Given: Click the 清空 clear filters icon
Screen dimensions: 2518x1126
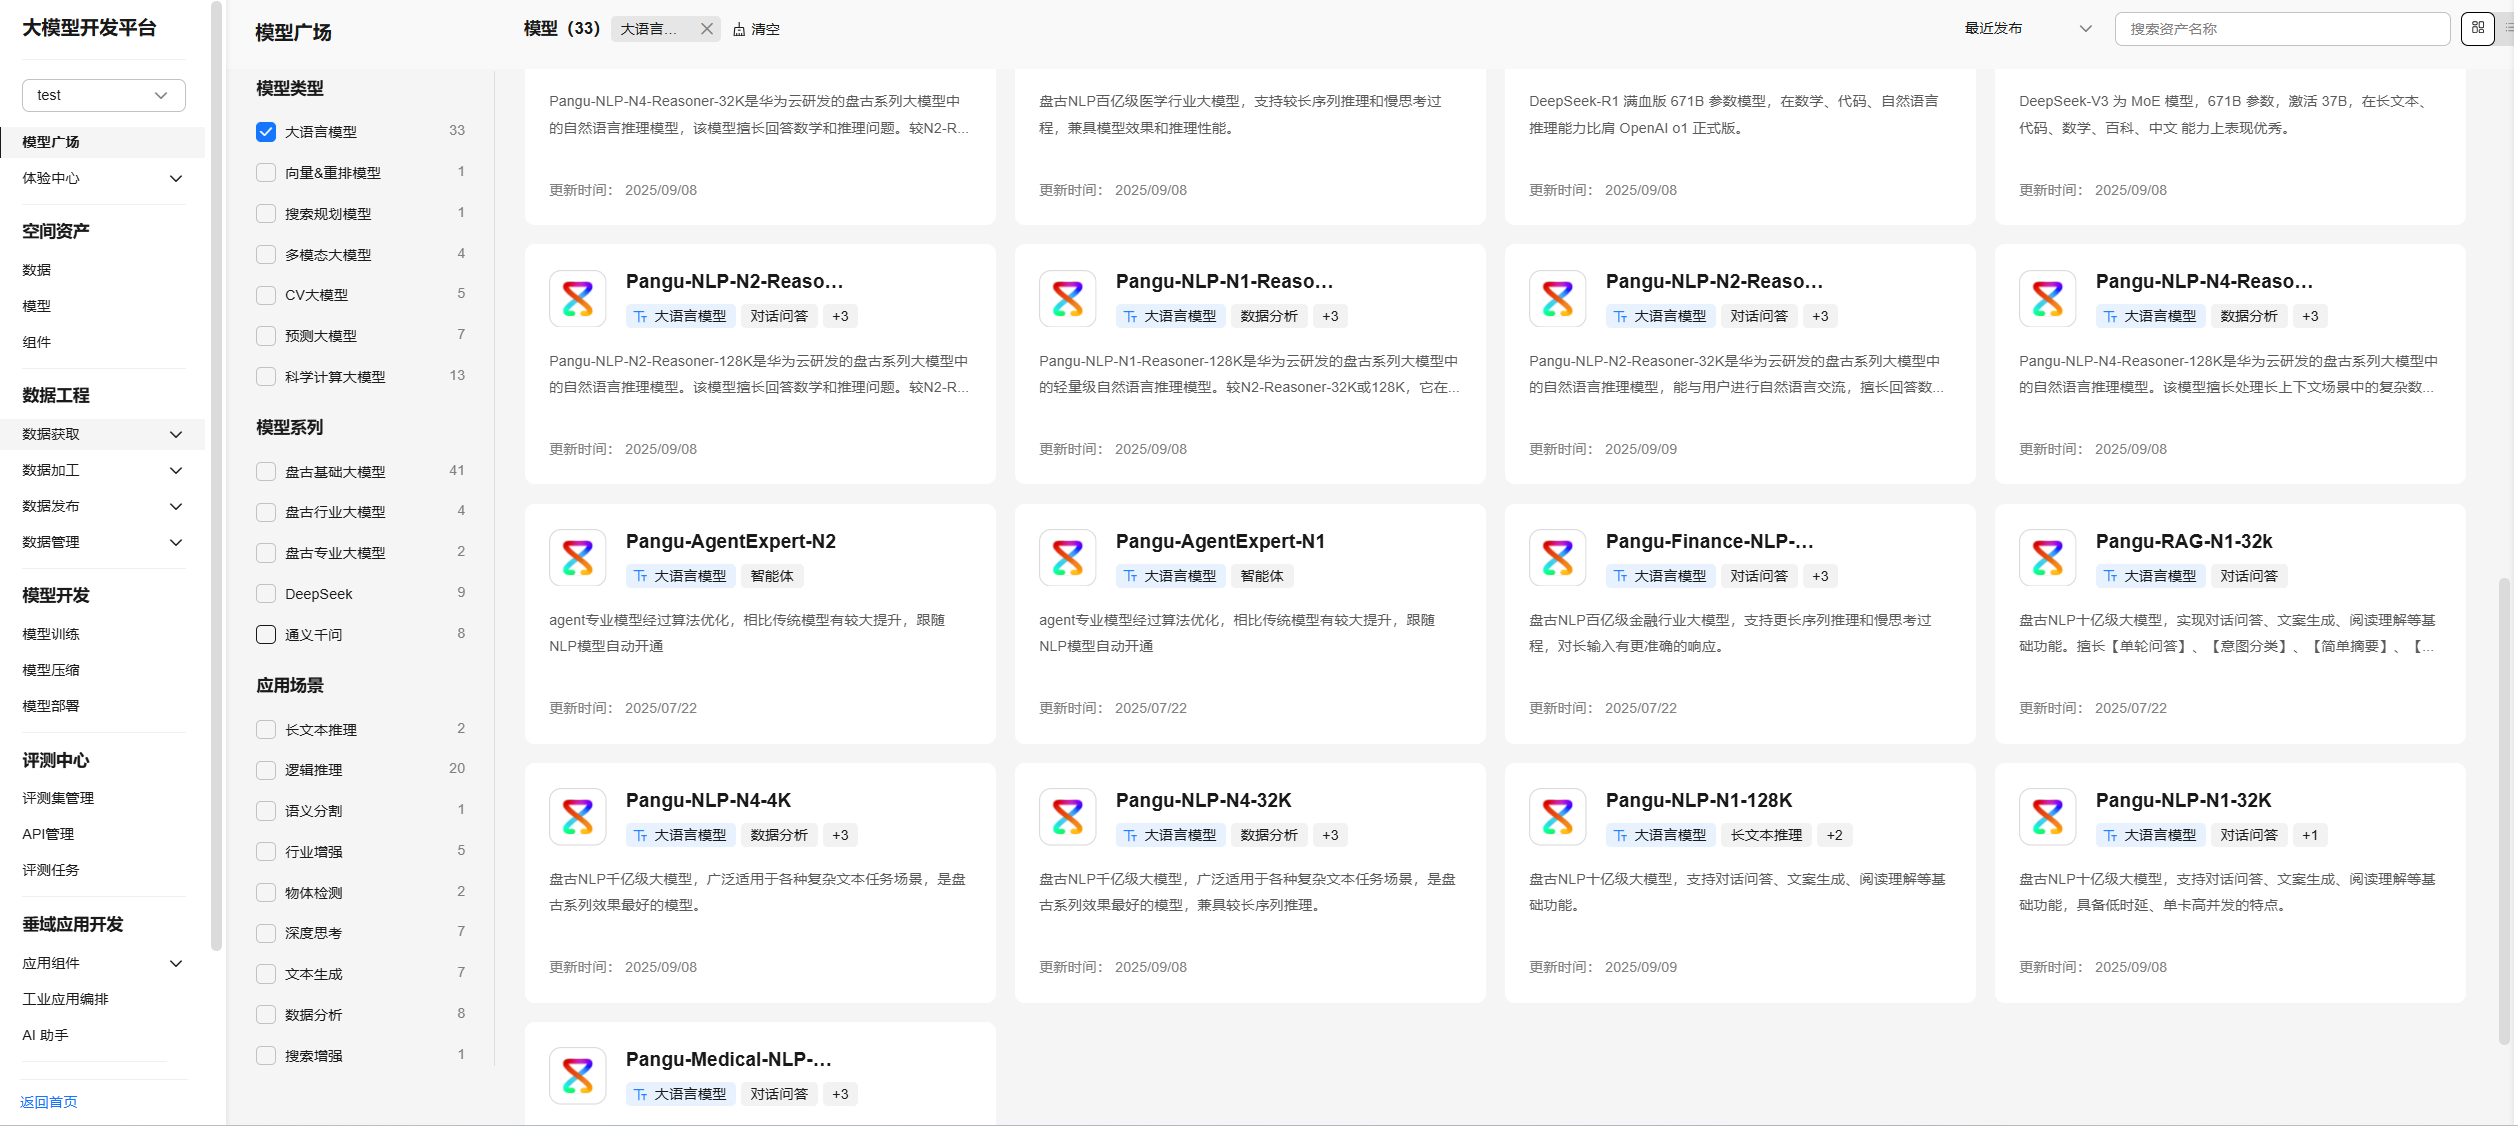Looking at the screenshot, I should point(739,30).
